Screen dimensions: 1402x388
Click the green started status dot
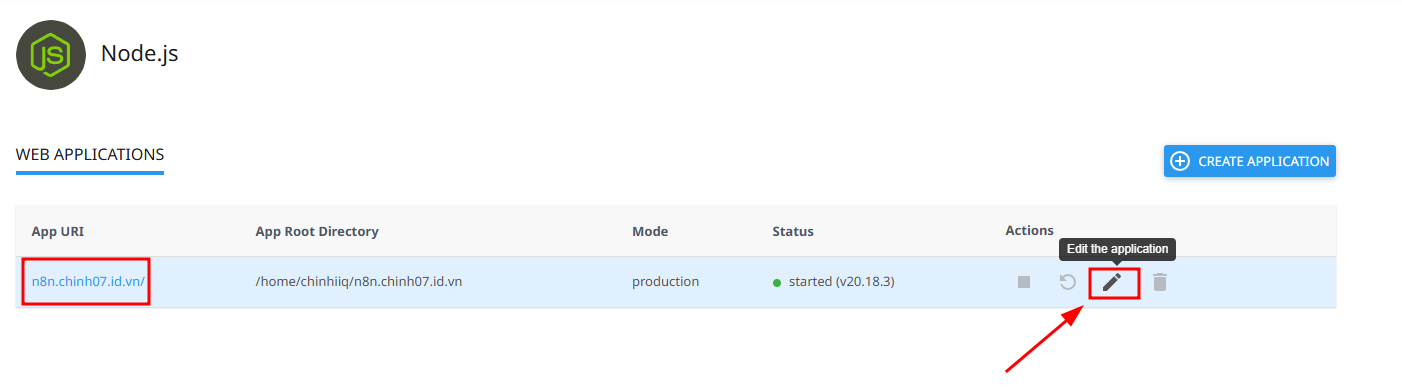coord(777,283)
